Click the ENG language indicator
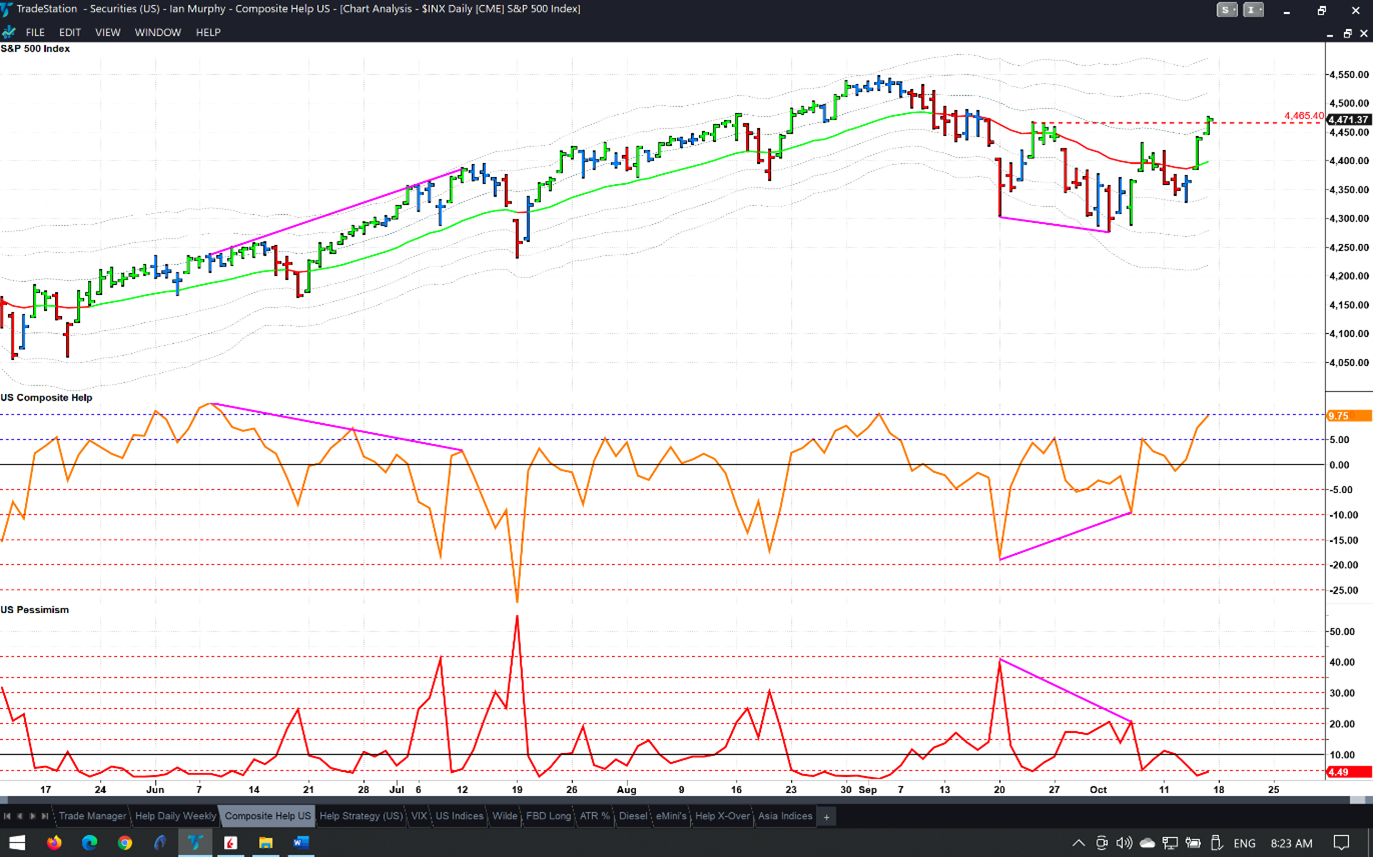The width and height of the screenshot is (1373, 857). click(x=1244, y=843)
